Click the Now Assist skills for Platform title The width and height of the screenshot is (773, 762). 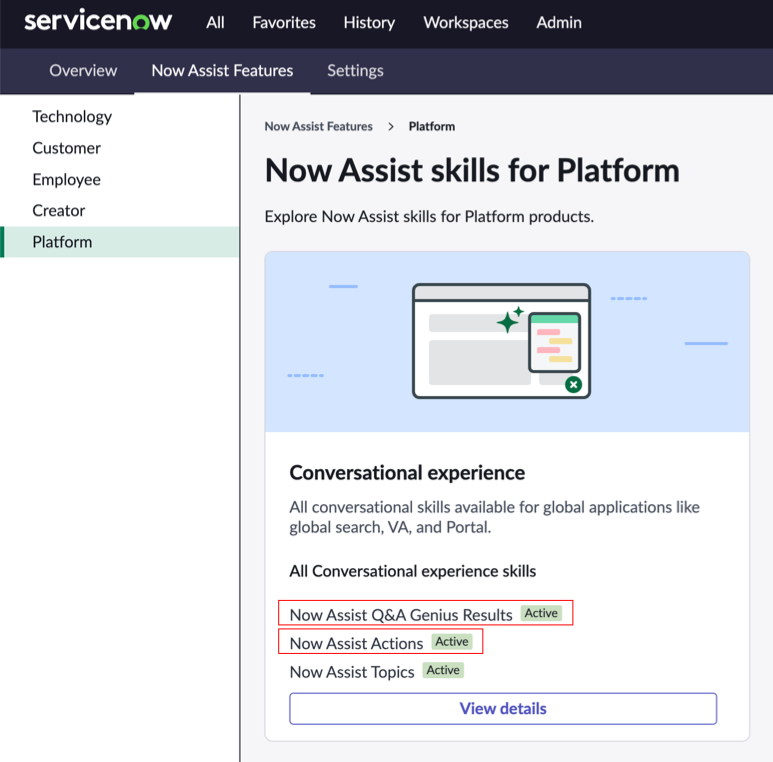pos(472,171)
